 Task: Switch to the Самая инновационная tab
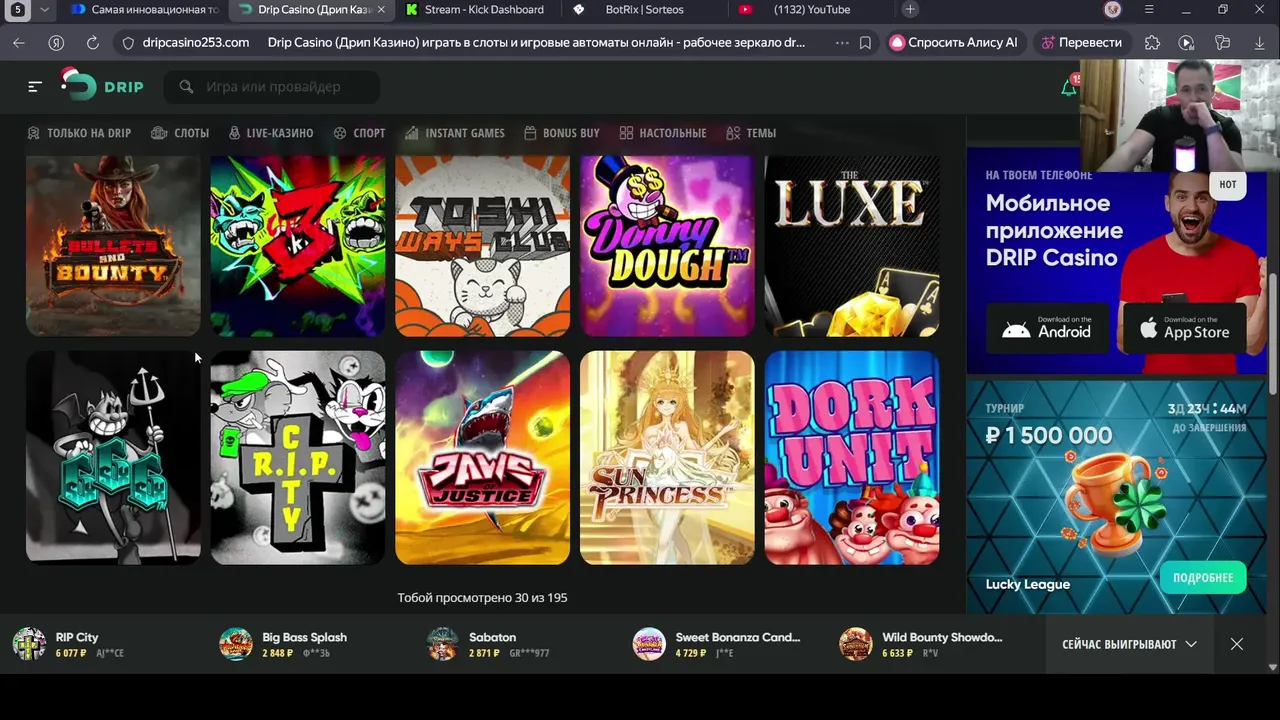tap(146, 10)
